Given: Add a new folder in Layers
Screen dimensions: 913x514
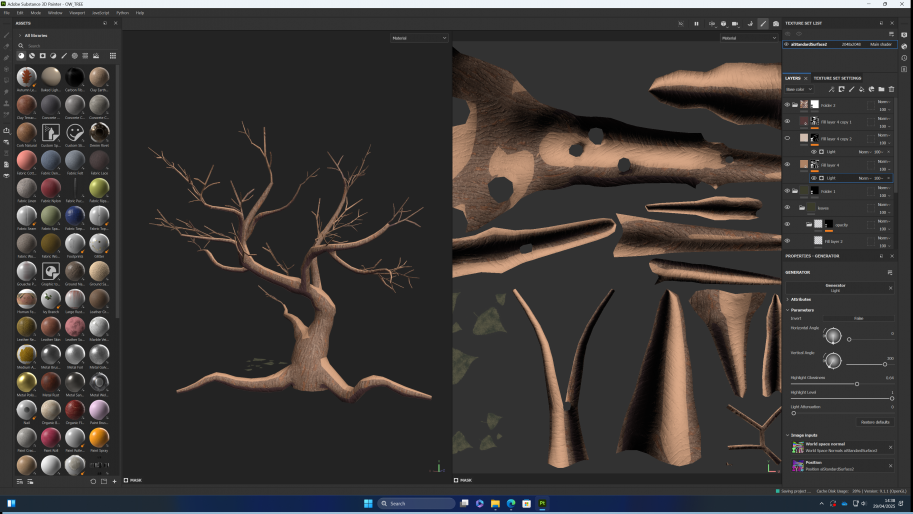Looking at the screenshot, I should click(881, 89).
